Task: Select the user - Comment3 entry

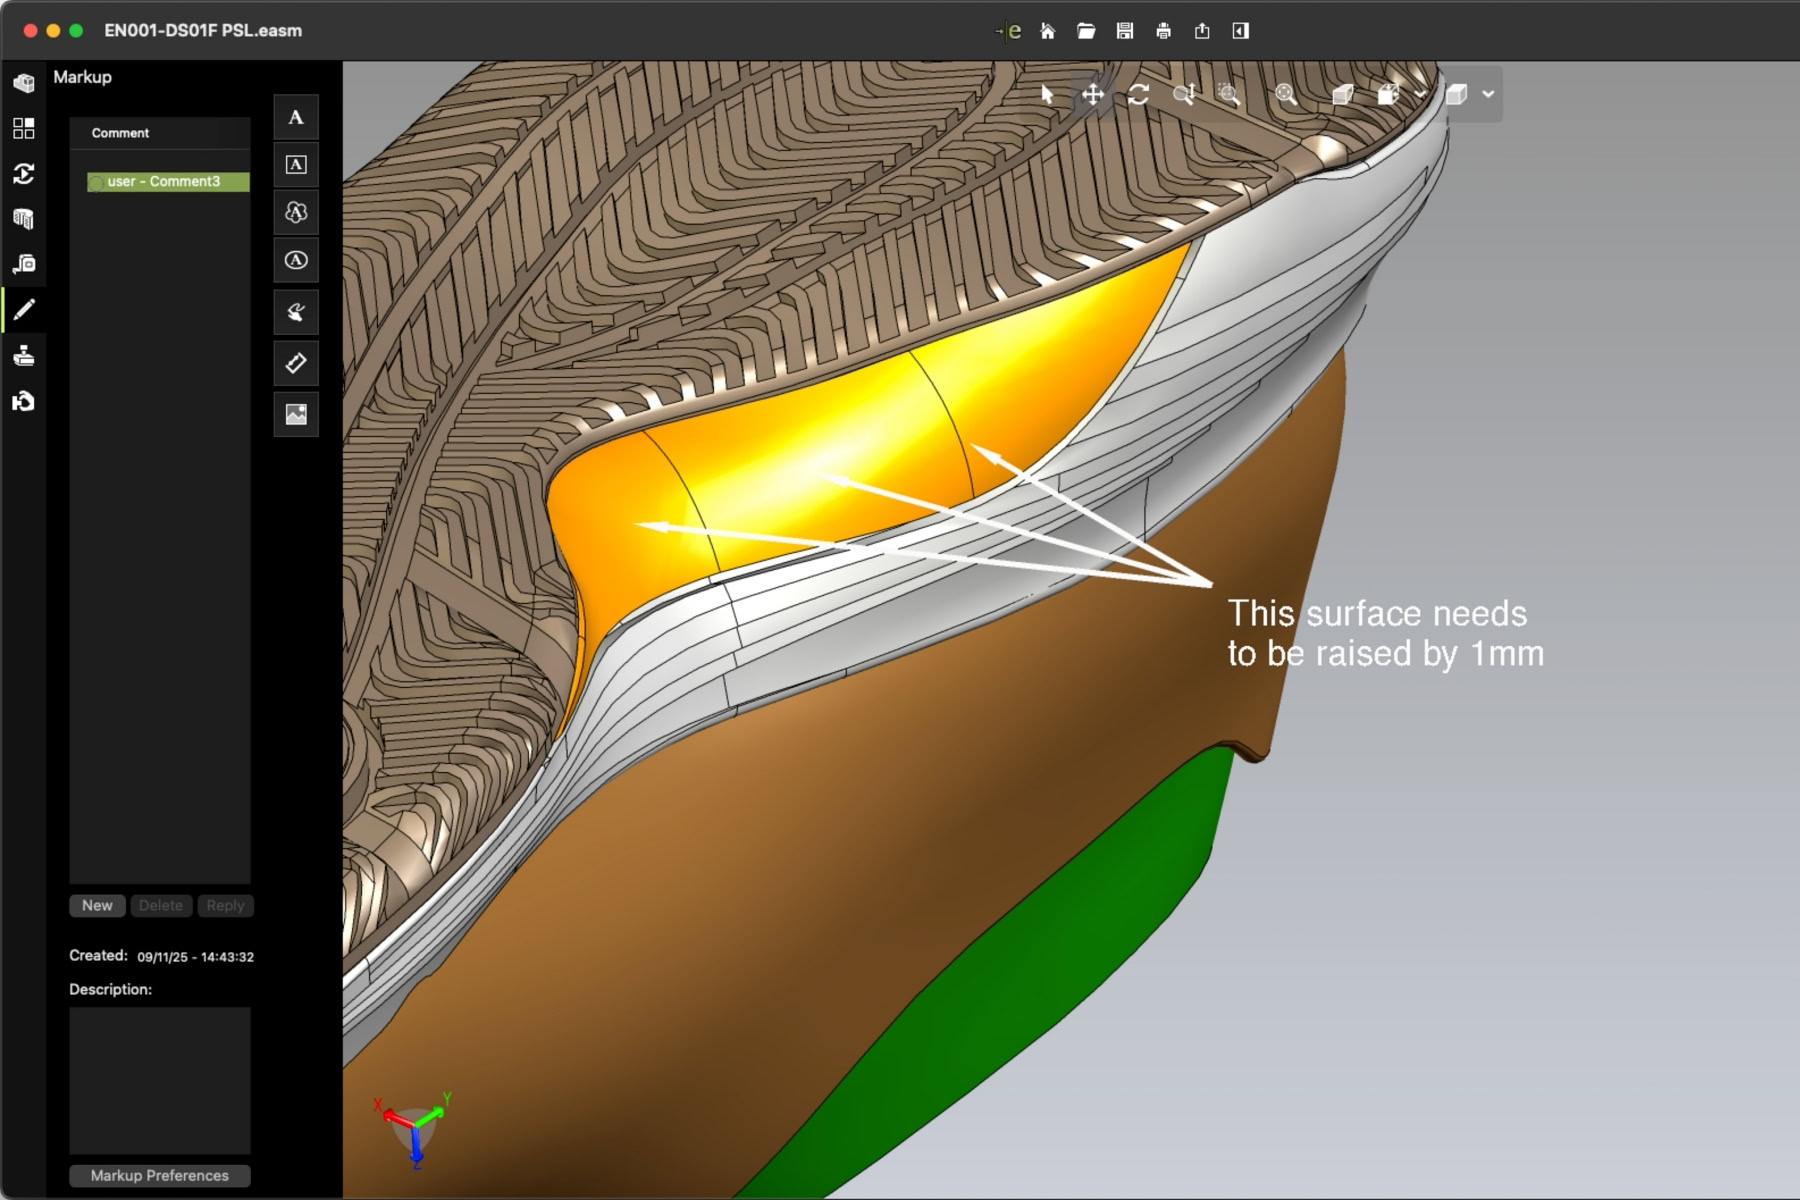Action: tap(164, 182)
